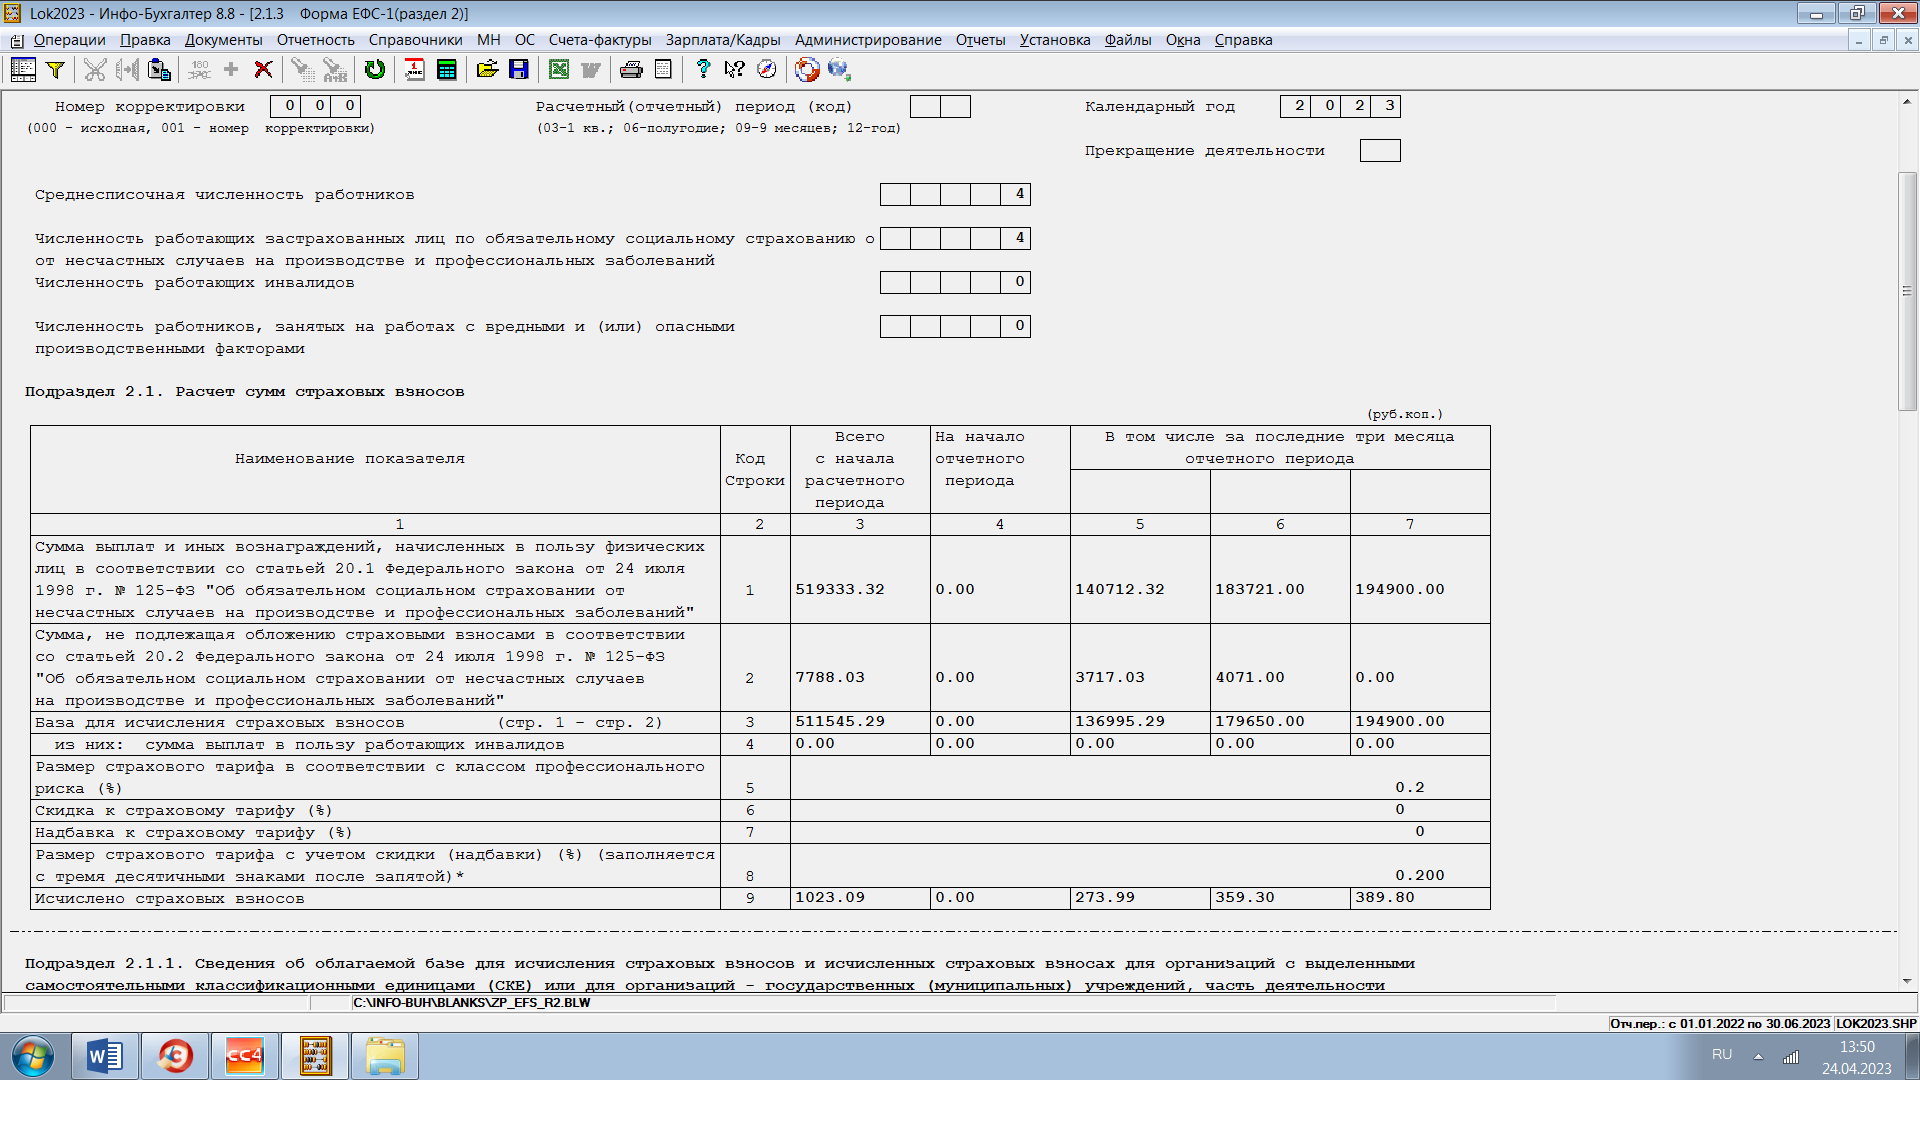
Task: Open the Операции menu
Action: coord(69,40)
